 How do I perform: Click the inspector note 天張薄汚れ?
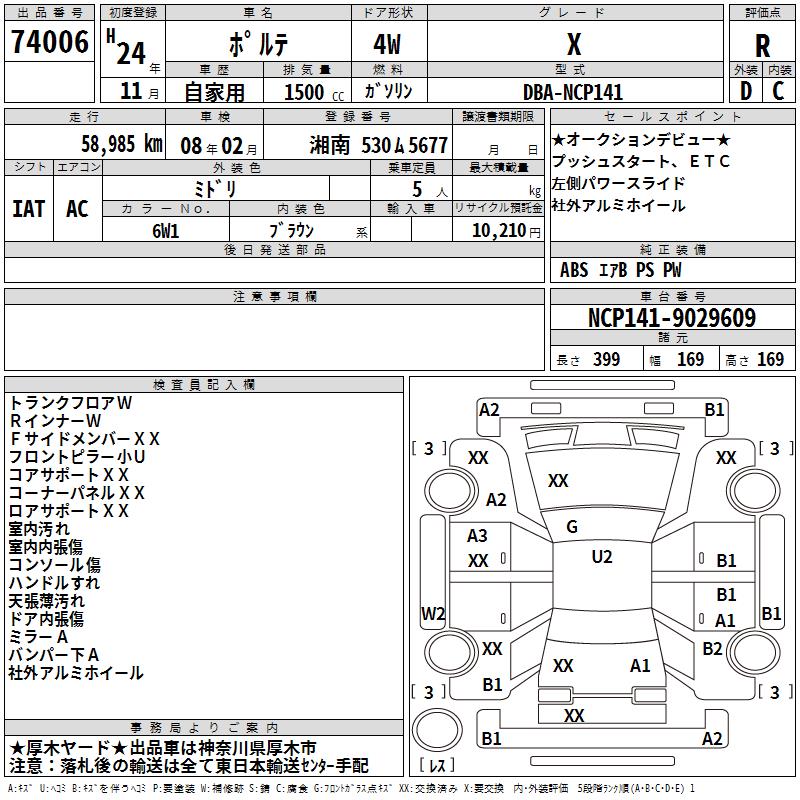(x=47, y=601)
